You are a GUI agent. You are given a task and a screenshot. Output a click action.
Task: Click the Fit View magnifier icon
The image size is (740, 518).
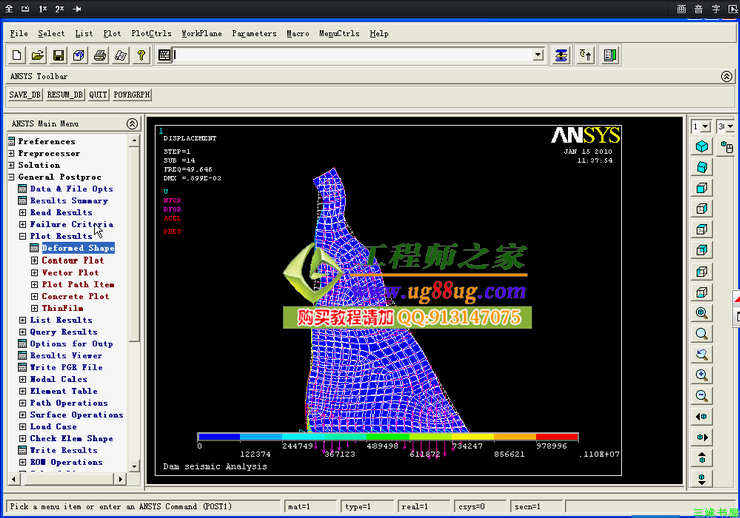[x=702, y=312]
